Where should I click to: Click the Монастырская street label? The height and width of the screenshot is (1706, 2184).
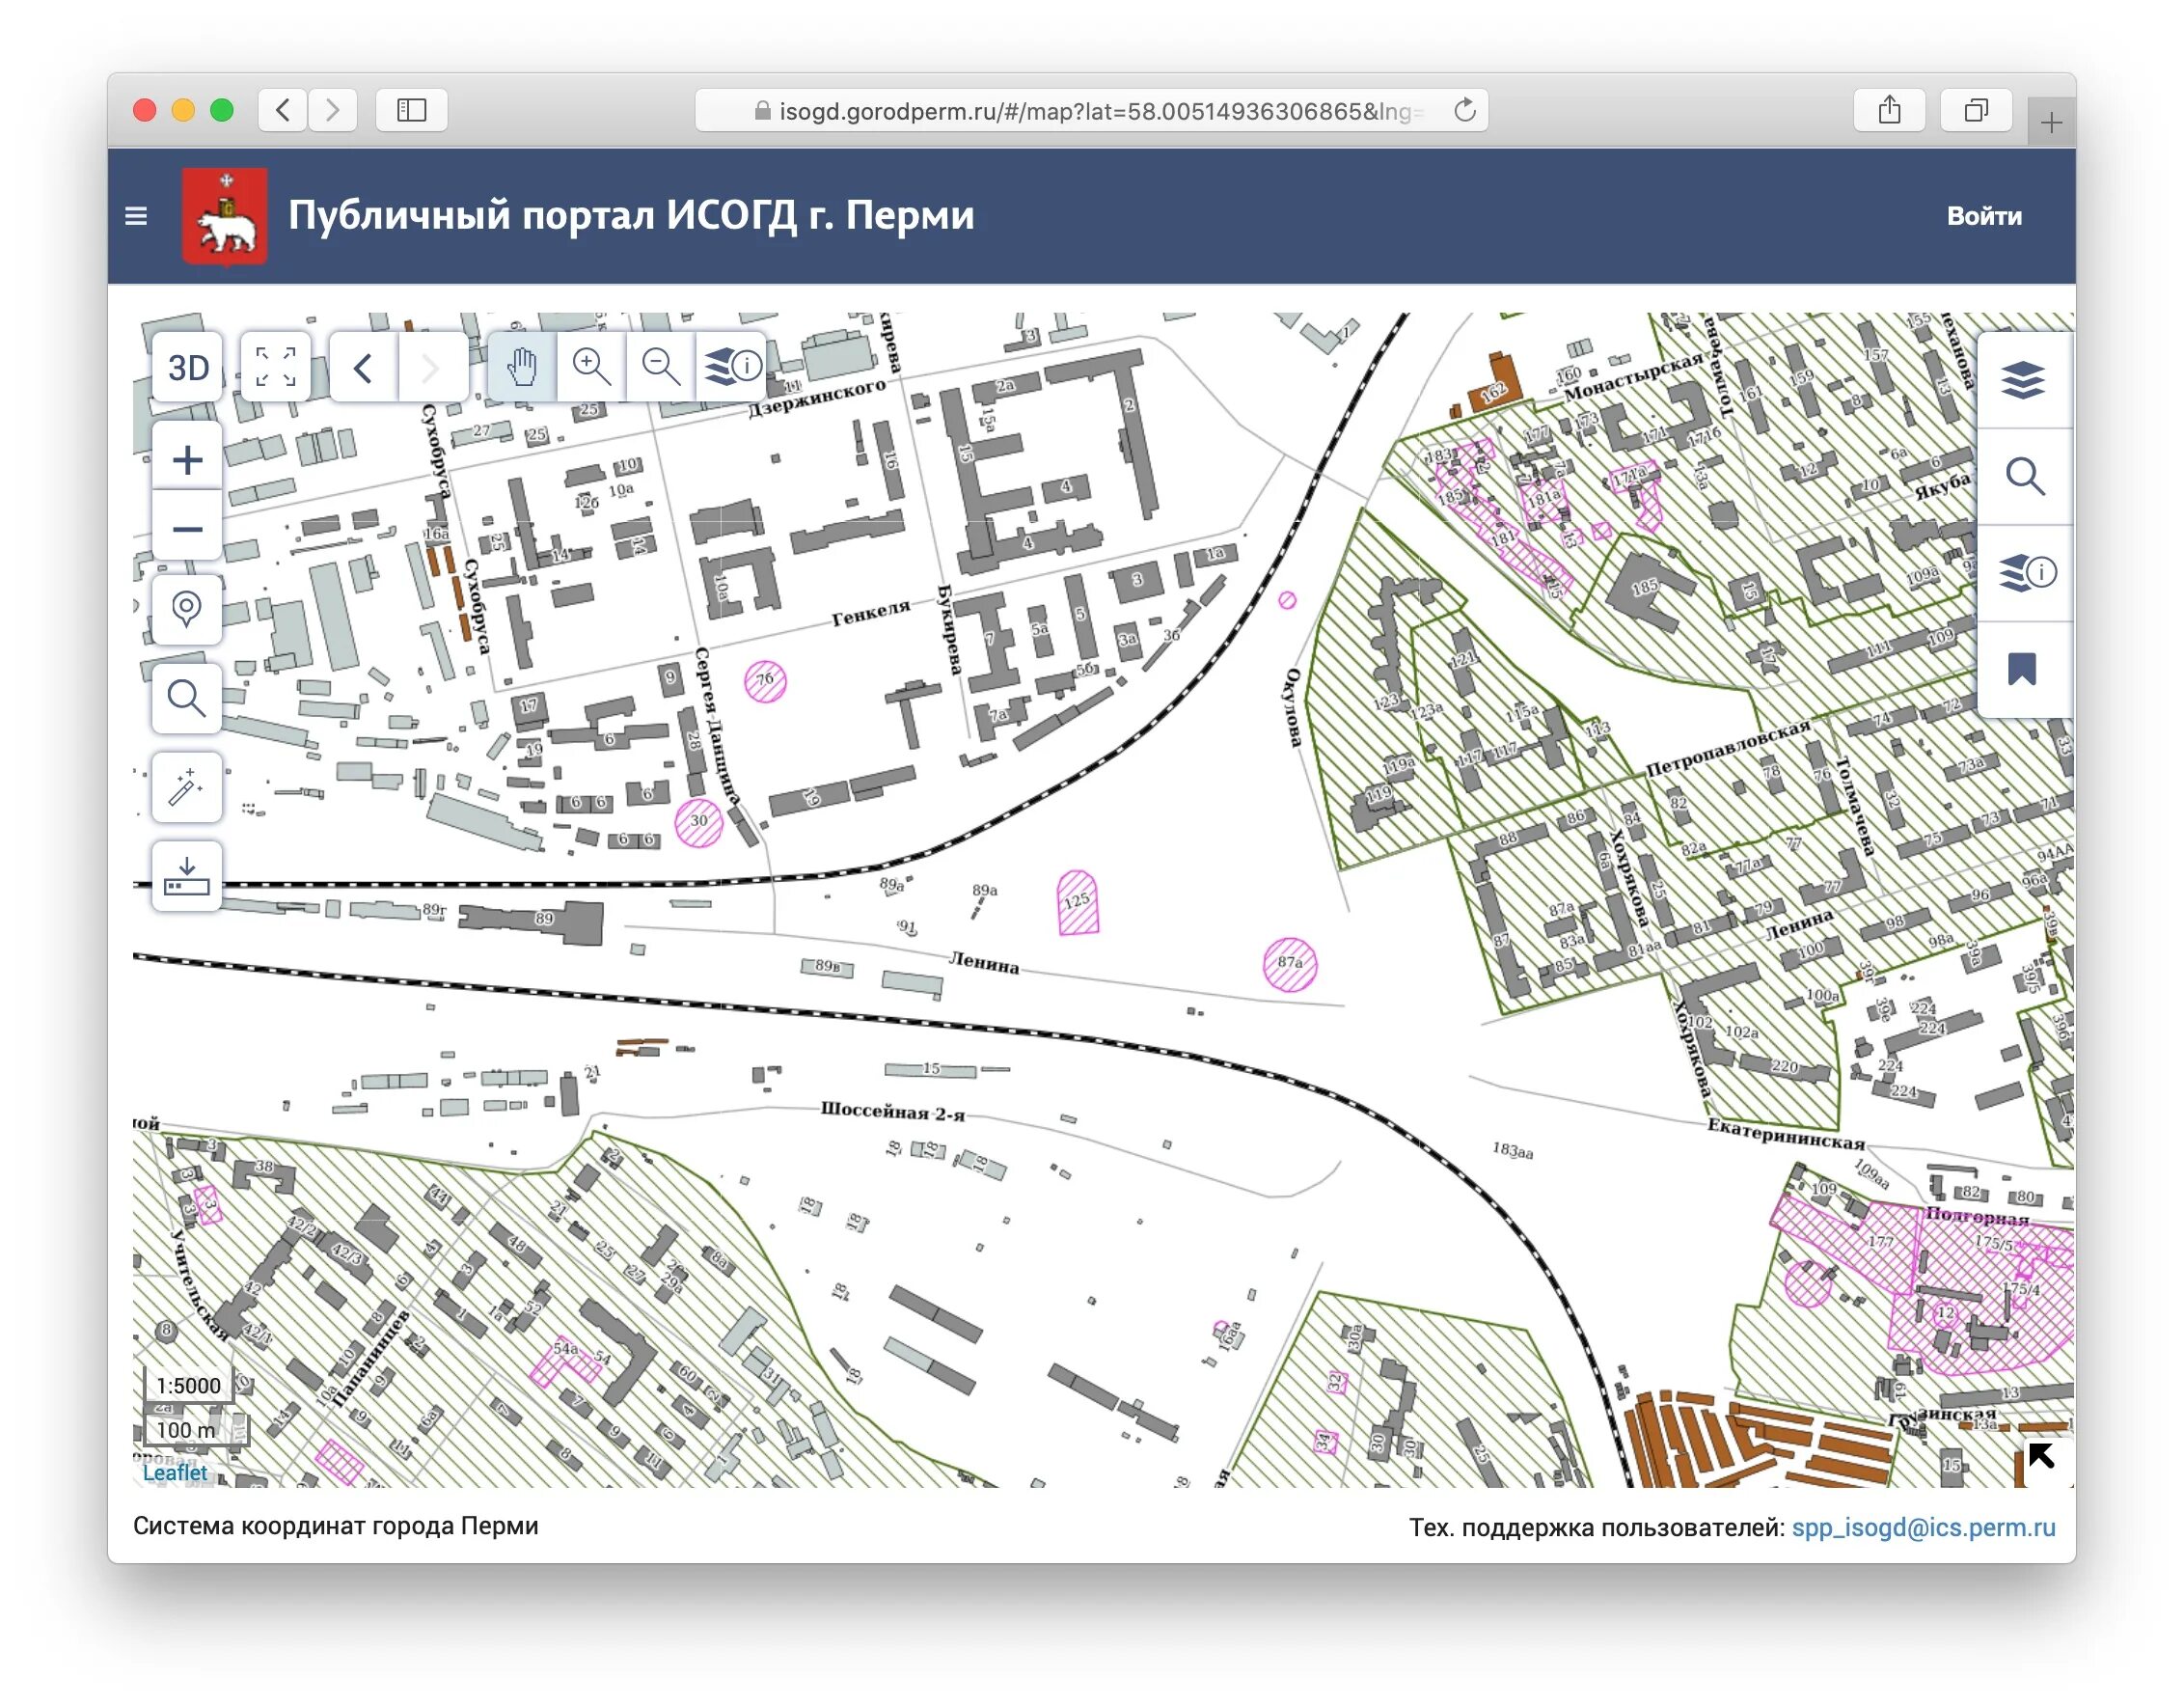[x=1633, y=376]
